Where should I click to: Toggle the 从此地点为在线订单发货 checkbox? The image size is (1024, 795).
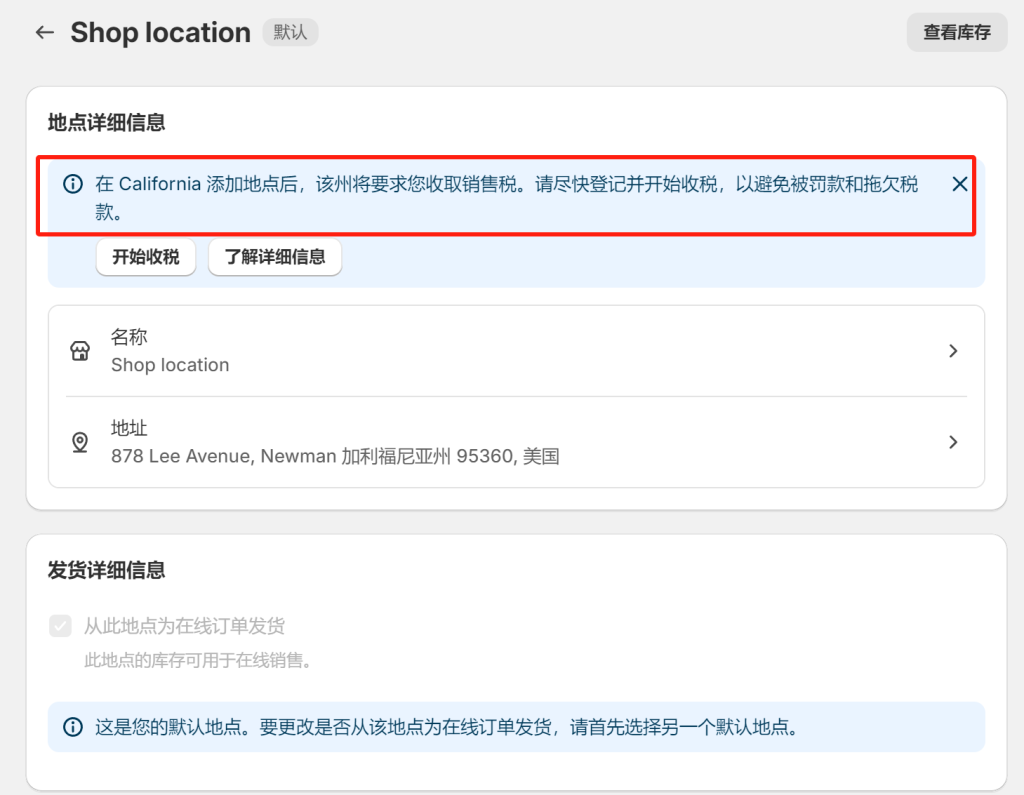pyautogui.click(x=61, y=626)
